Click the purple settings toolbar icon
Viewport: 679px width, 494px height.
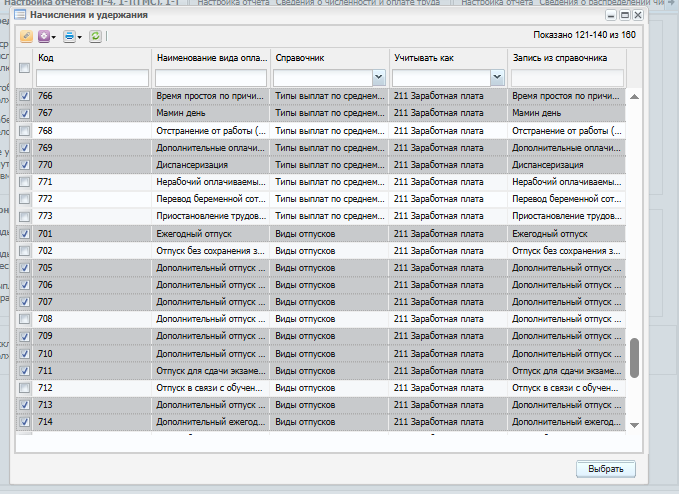[44, 36]
